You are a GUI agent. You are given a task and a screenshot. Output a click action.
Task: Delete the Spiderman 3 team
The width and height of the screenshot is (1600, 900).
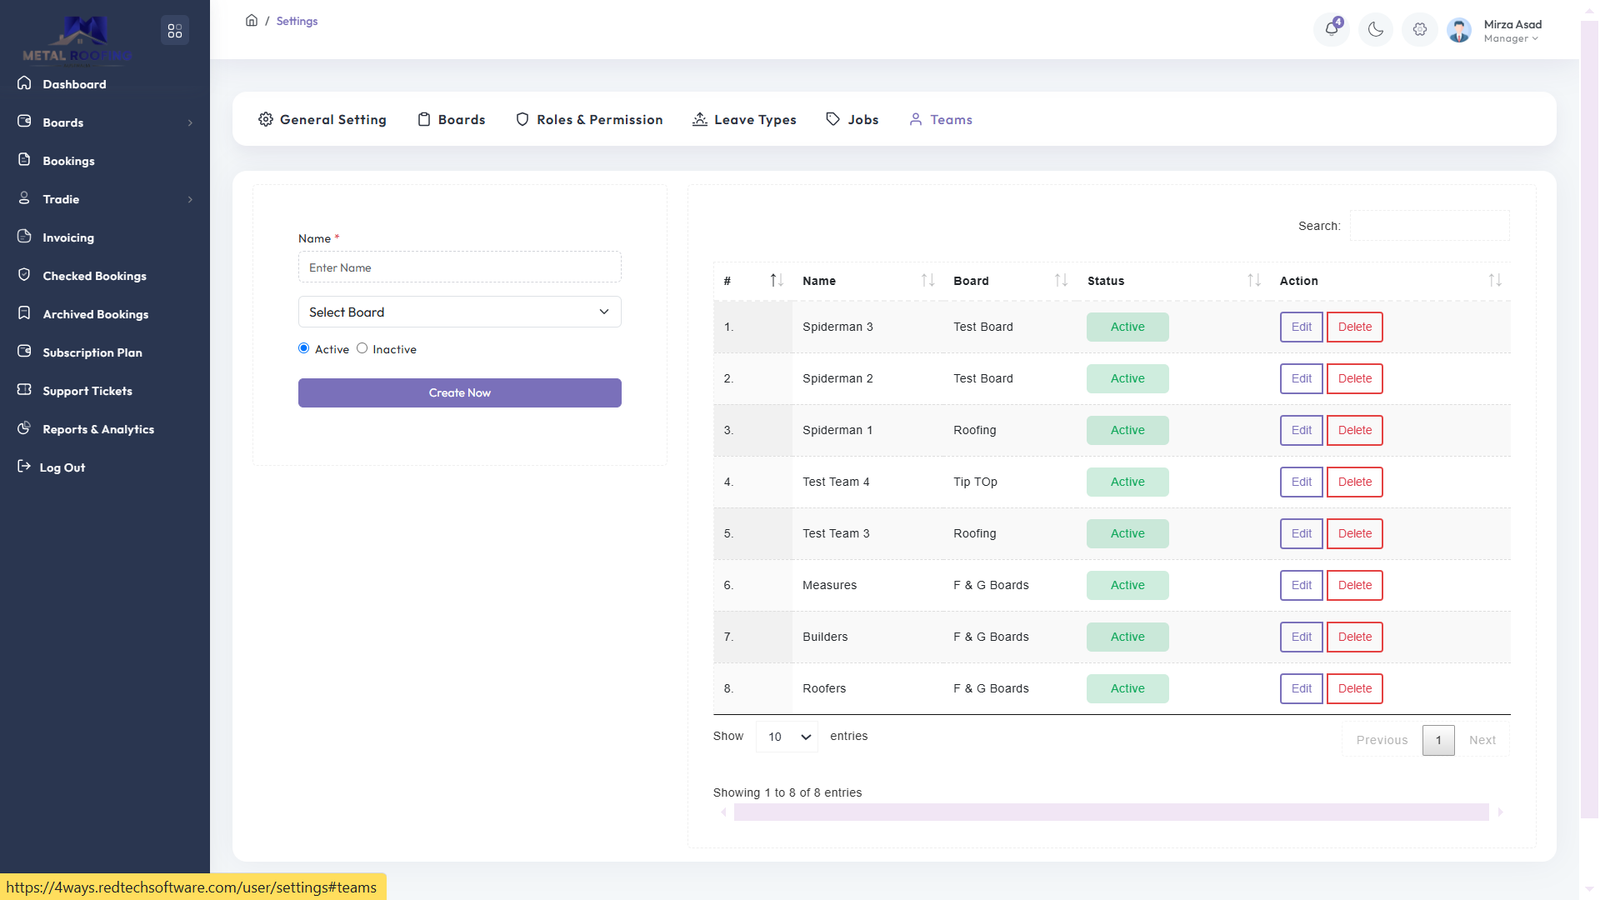tap(1354, 327)
